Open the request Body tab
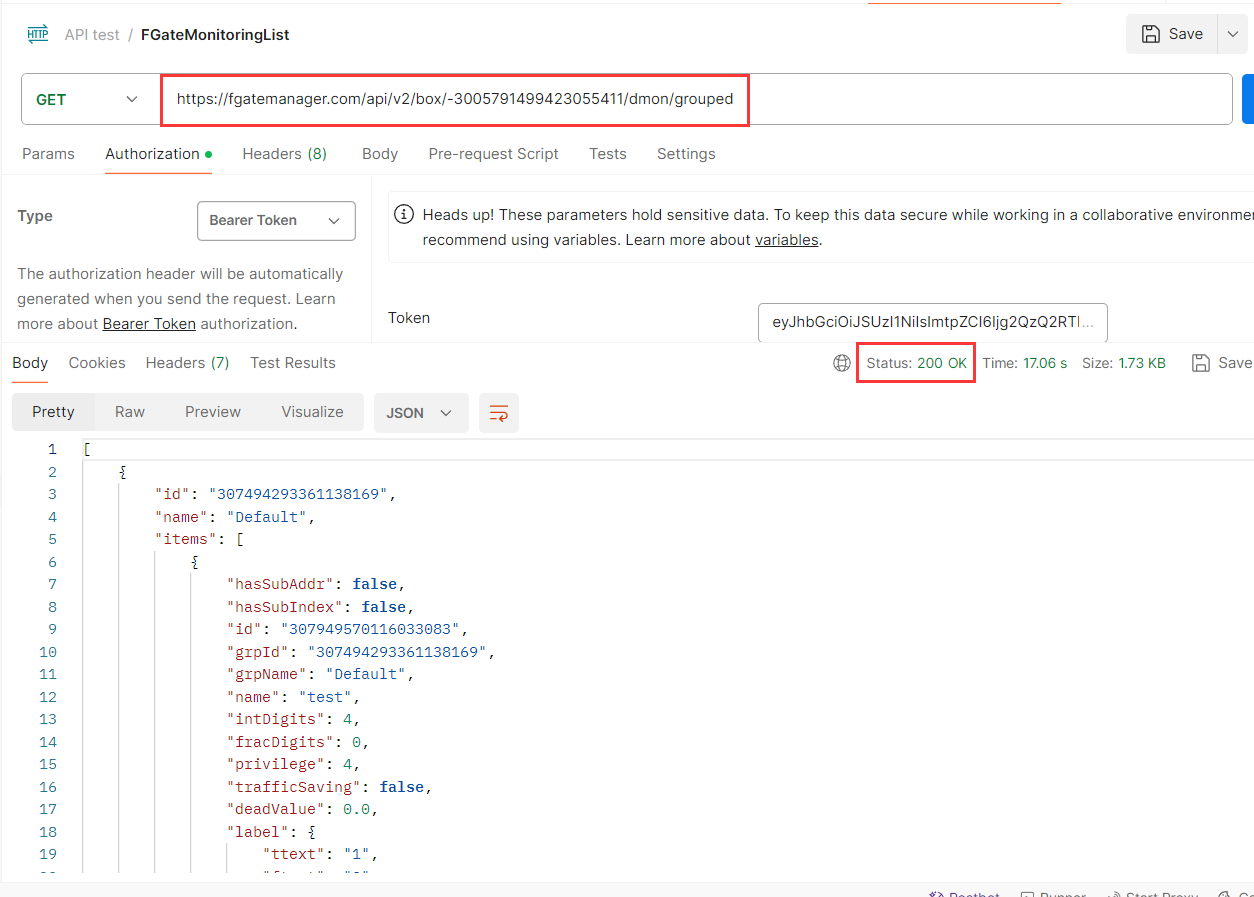The width and height of the screenshot is (1254, 897). (x=380, y=154)
